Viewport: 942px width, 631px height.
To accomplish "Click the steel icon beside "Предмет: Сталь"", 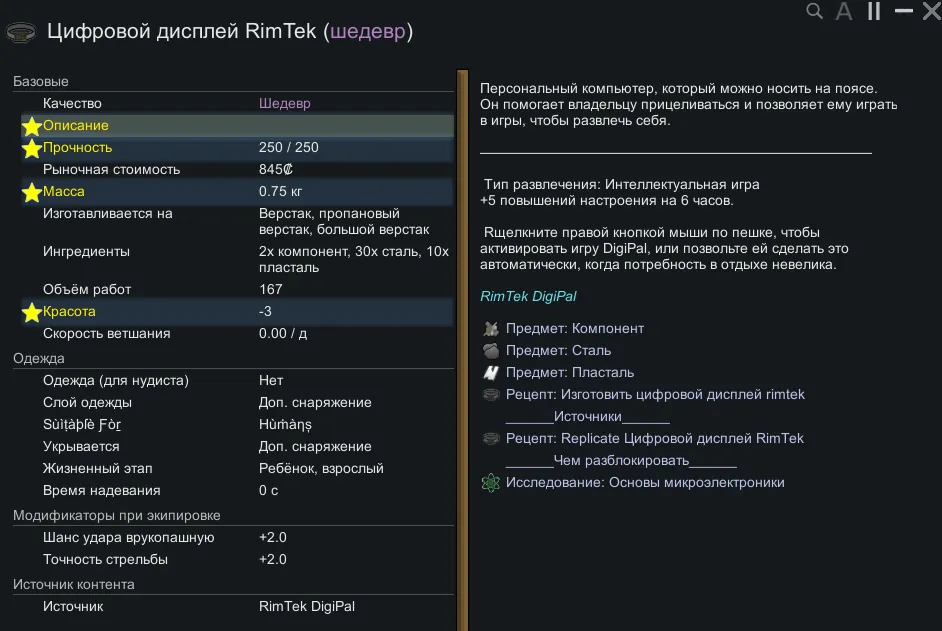I will (490, 351).
